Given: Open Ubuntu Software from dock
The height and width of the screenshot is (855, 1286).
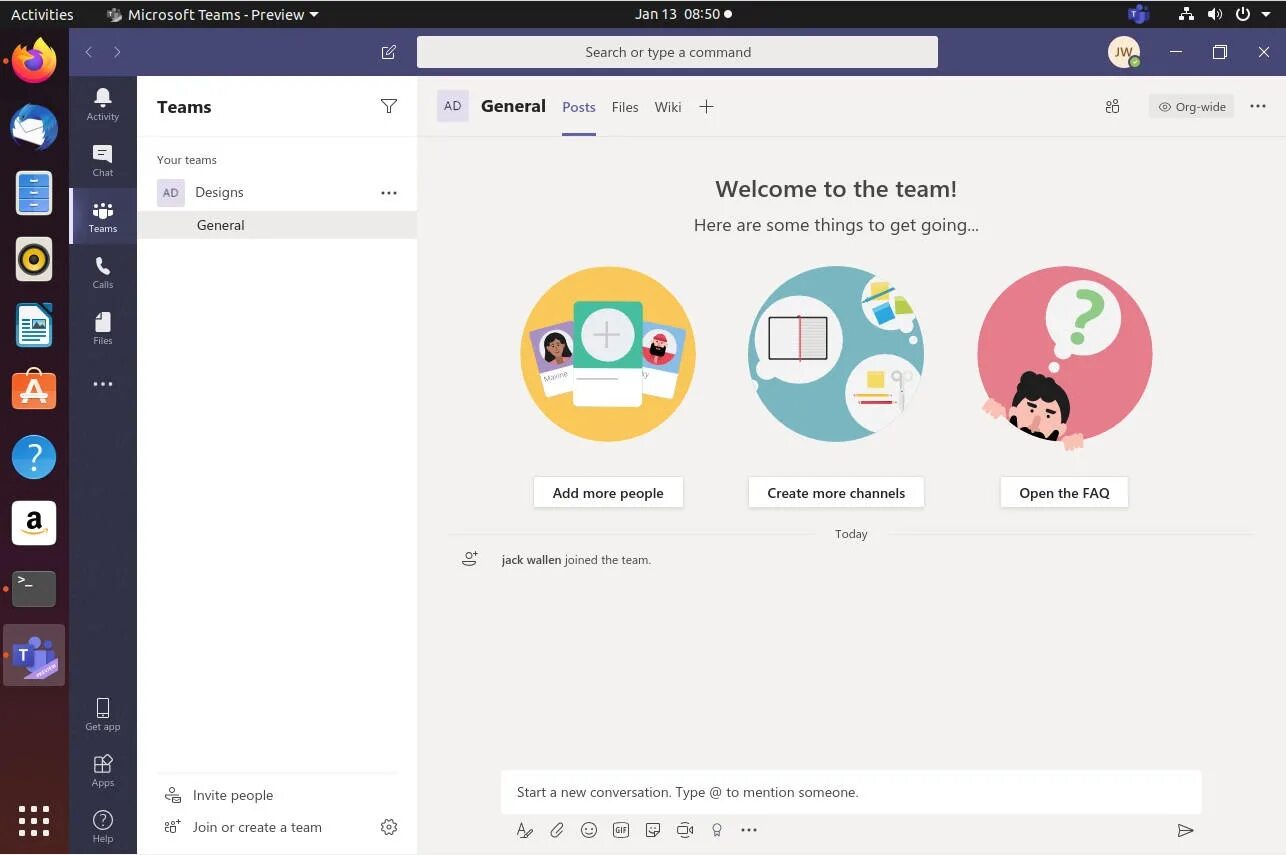Looking at the screenshot, I should click(x=34, y=391).
